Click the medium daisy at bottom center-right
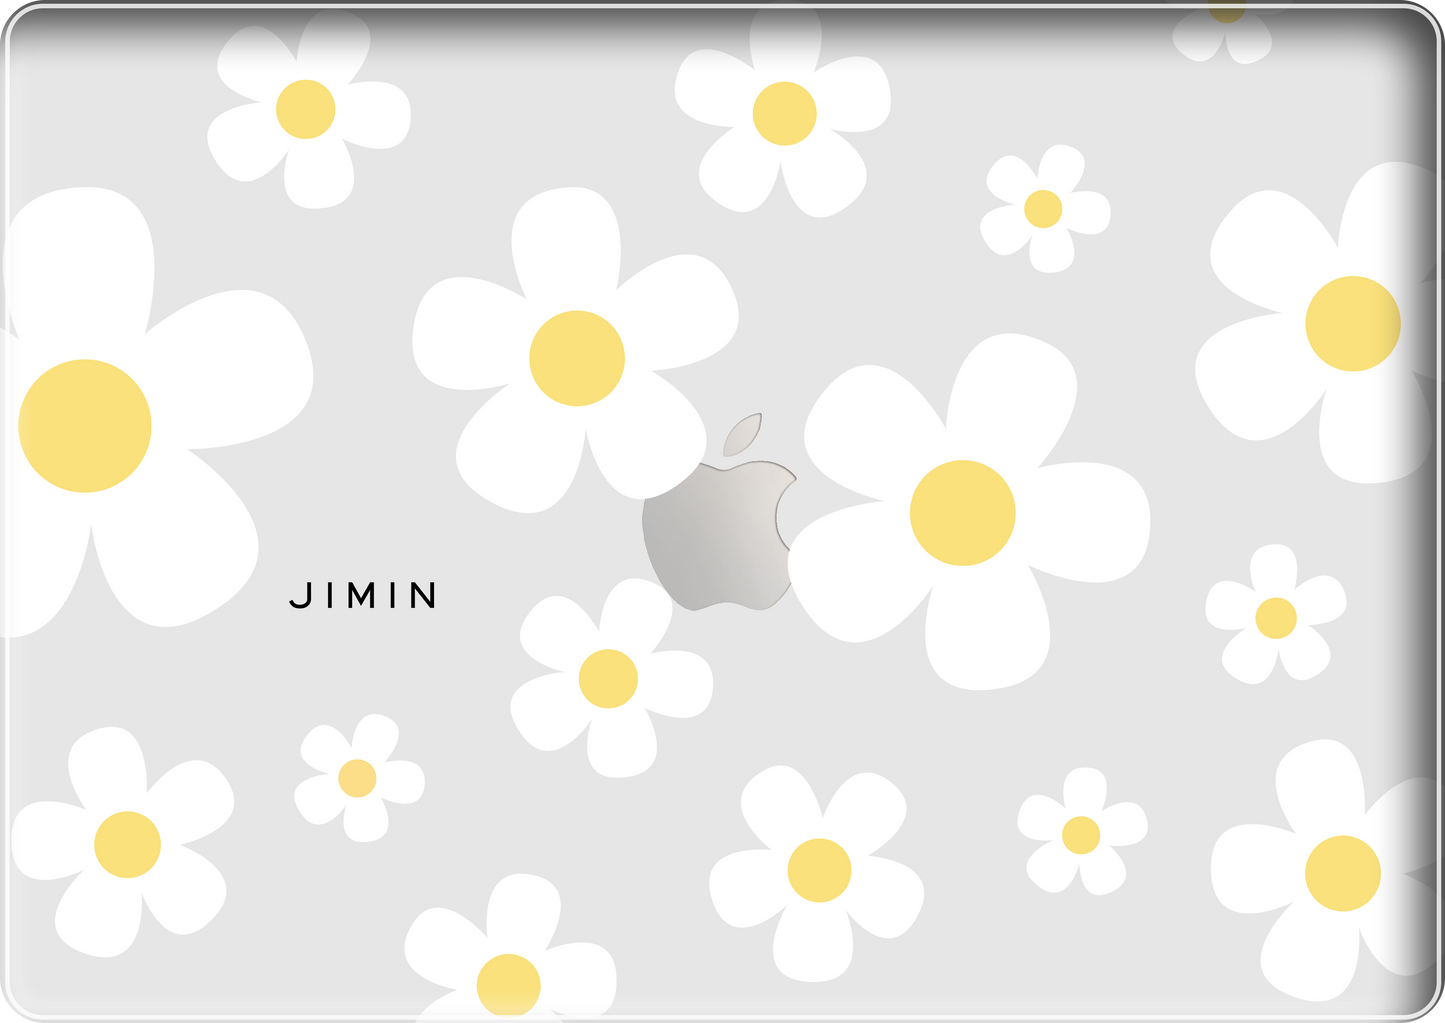 pos(818,870)
